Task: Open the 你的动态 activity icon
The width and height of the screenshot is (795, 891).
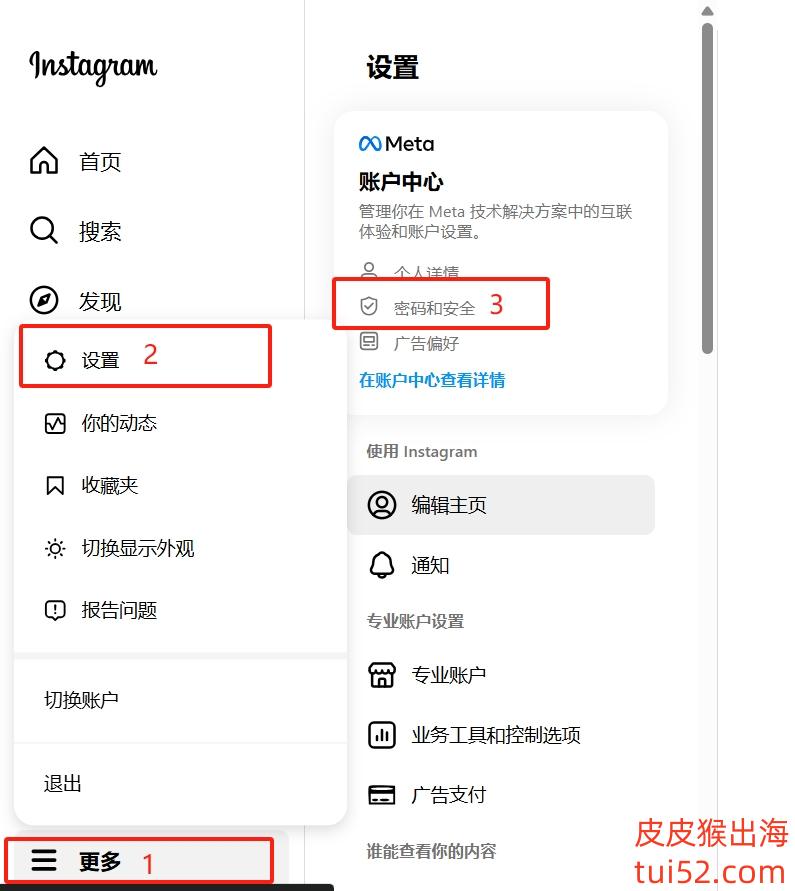Action: [x=55, y=423]
